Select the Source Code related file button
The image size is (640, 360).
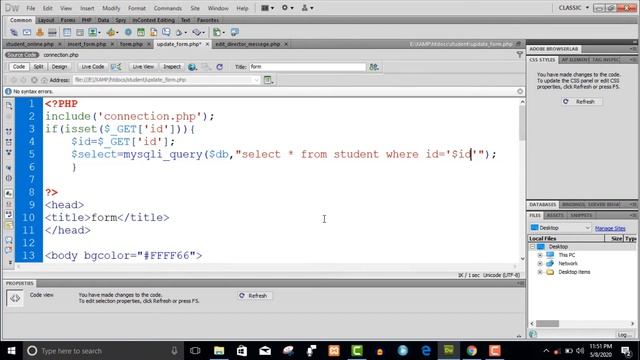(22, 55)
